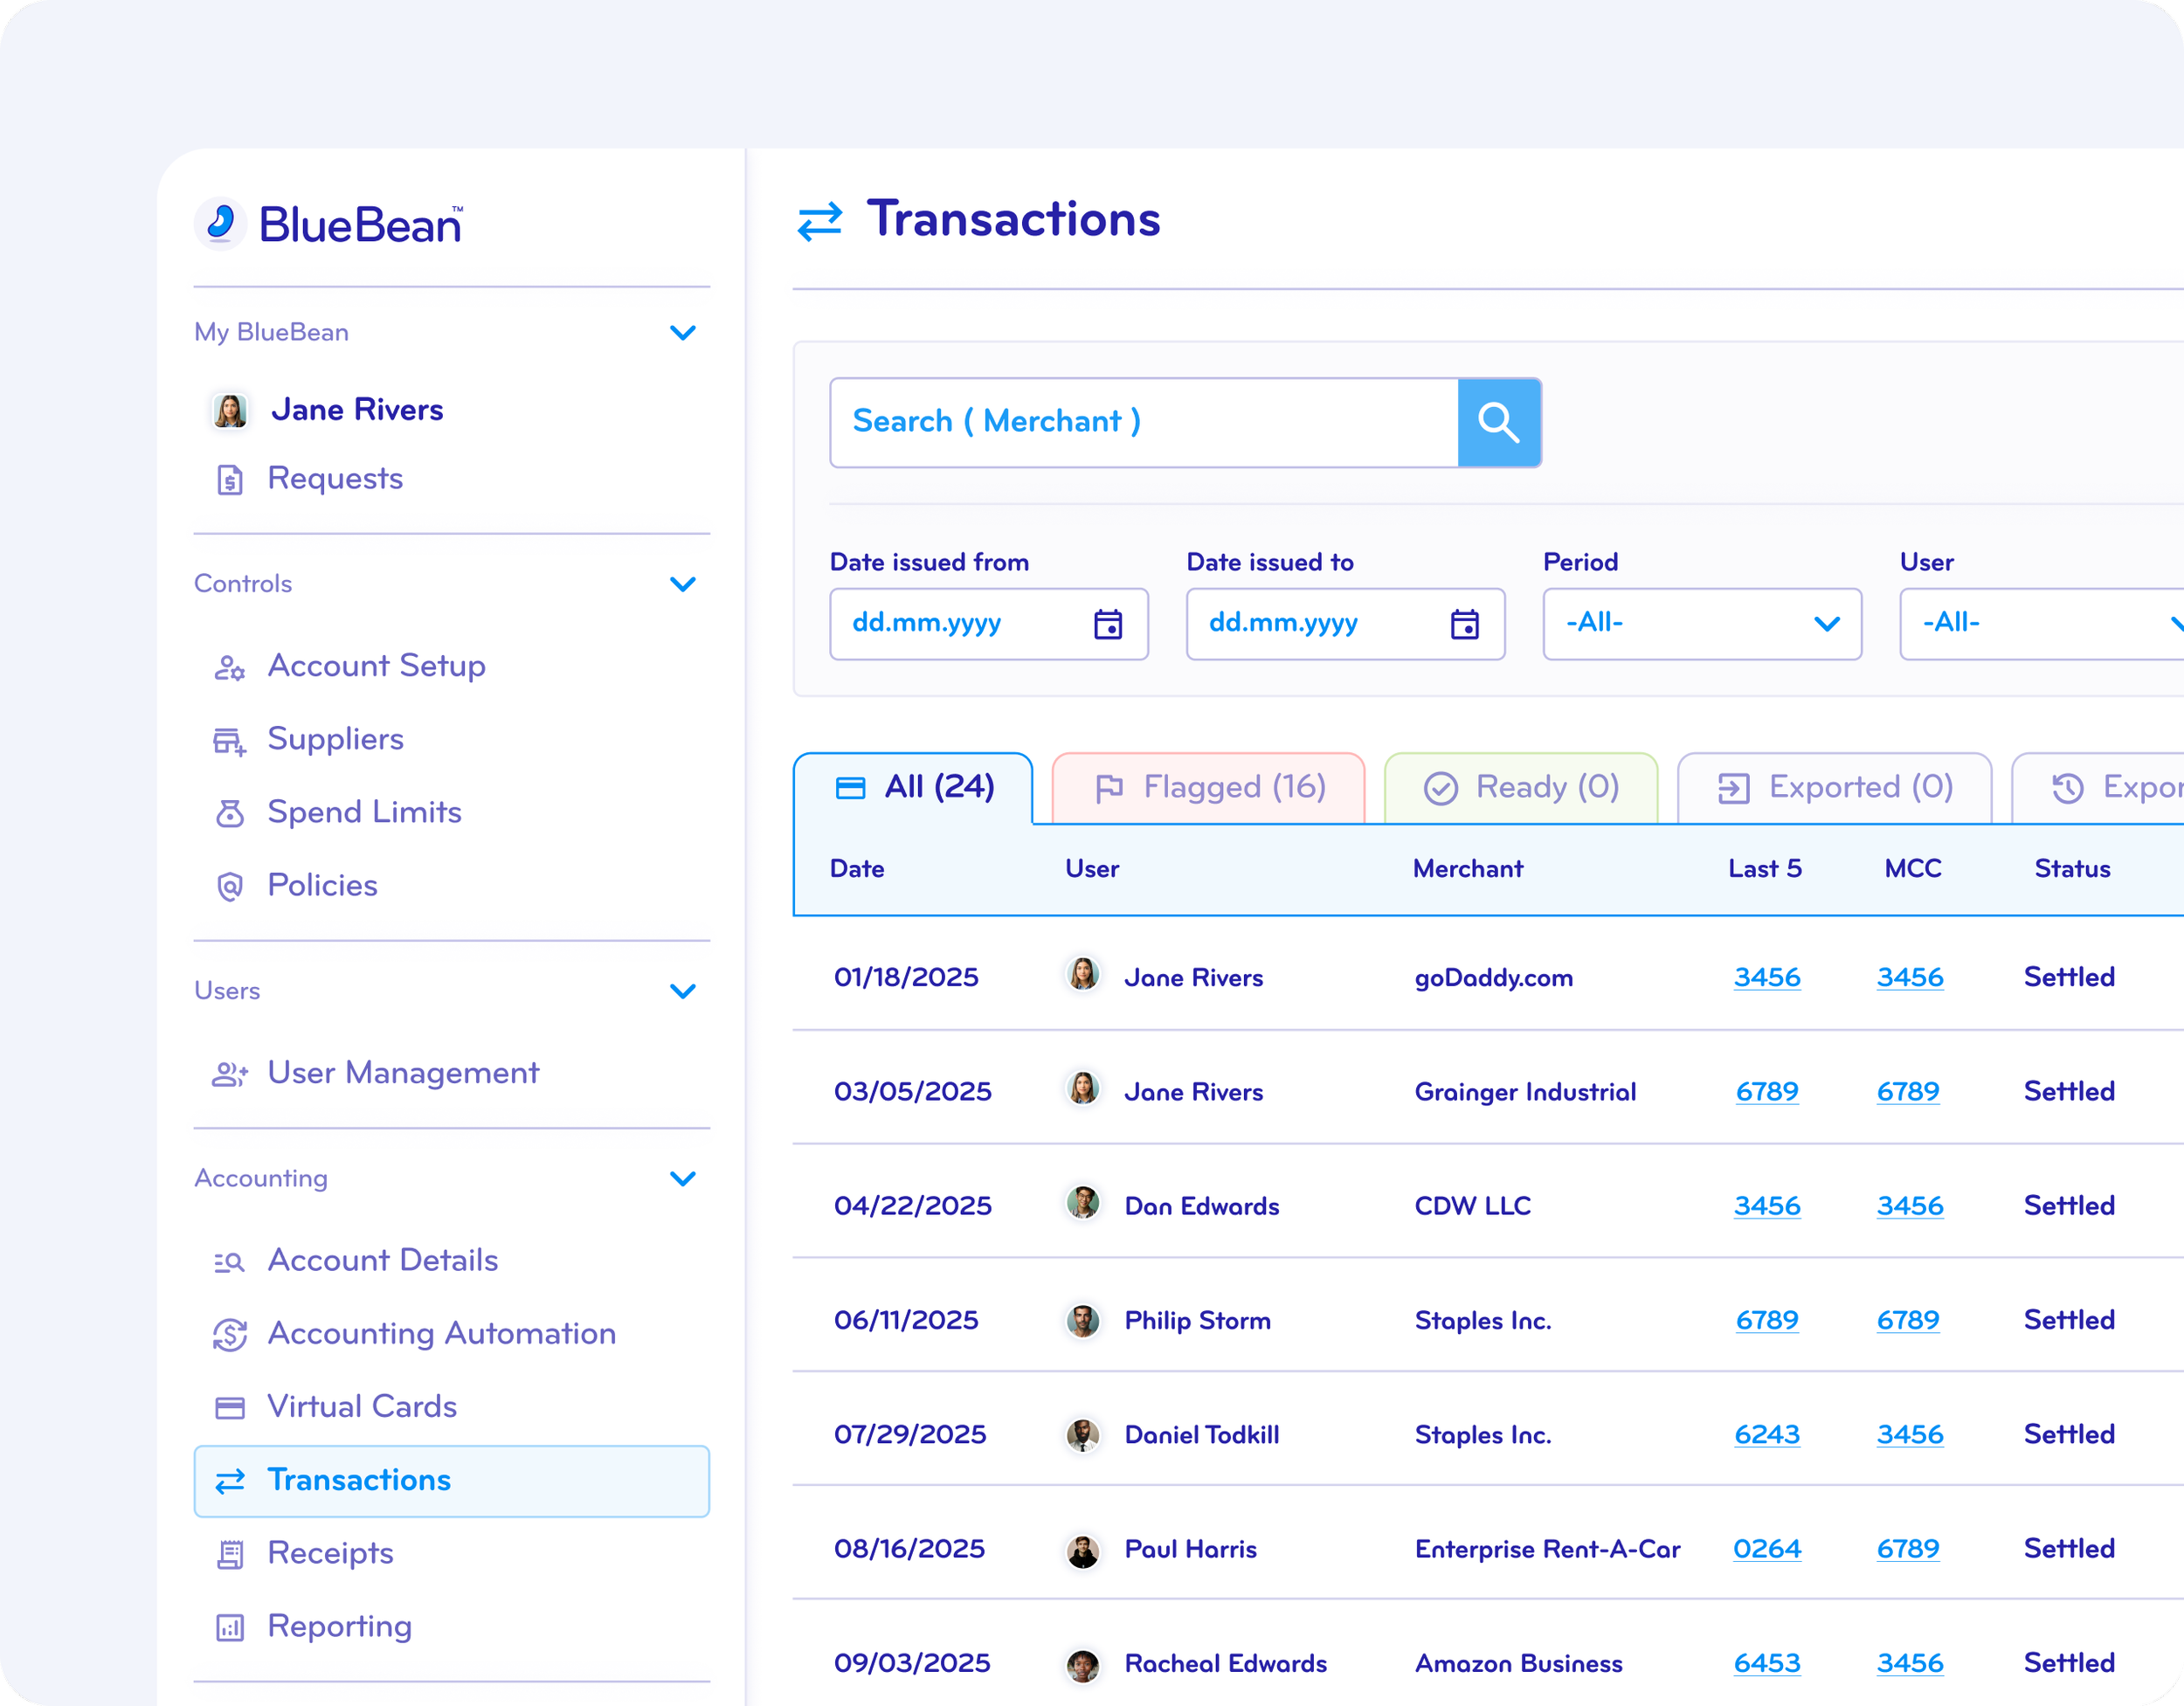Click the Suppliers icon
2184x1706 pixels.
230,740
